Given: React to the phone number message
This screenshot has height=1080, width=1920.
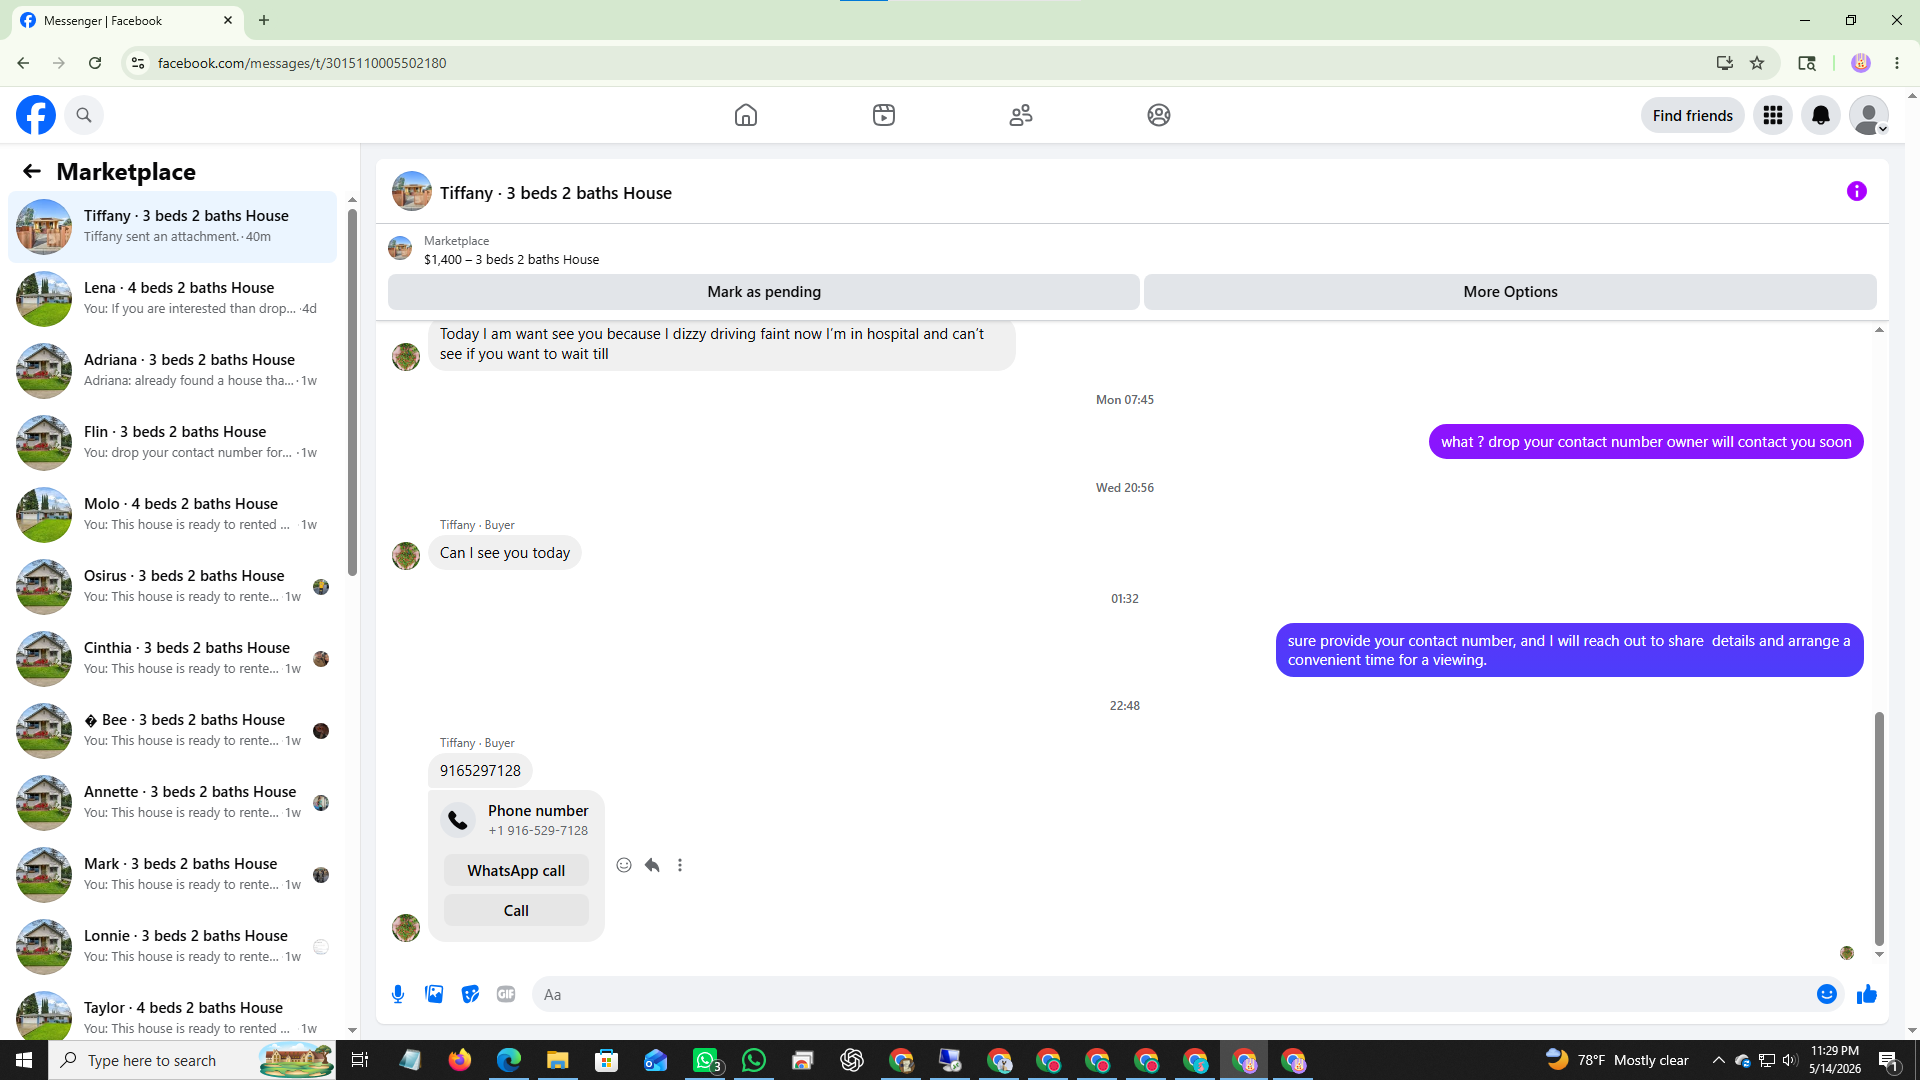Looking at the screenshot, I should coord(624,865).
